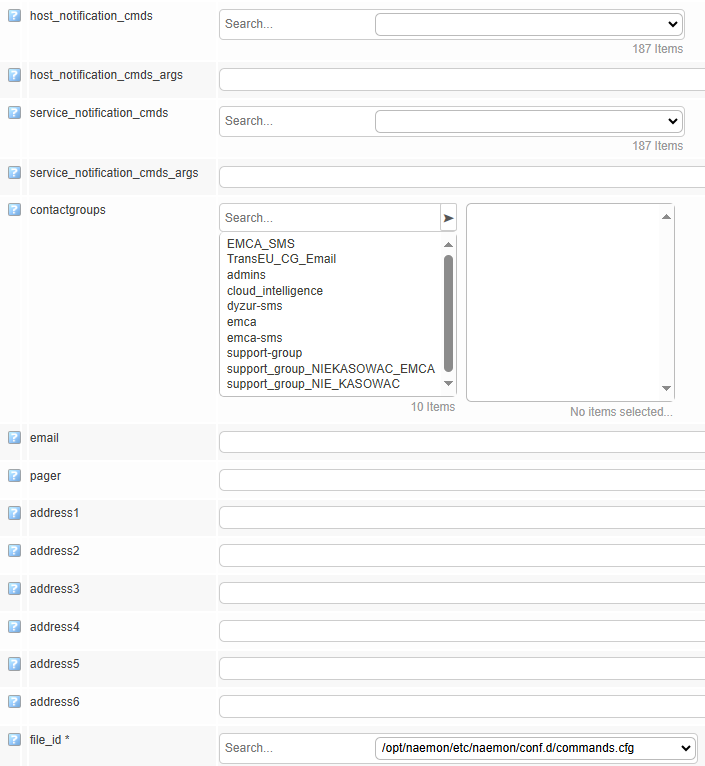Open help icon for contactgroups field
This screenshot has height=766, width=705.
click(14, 210)
